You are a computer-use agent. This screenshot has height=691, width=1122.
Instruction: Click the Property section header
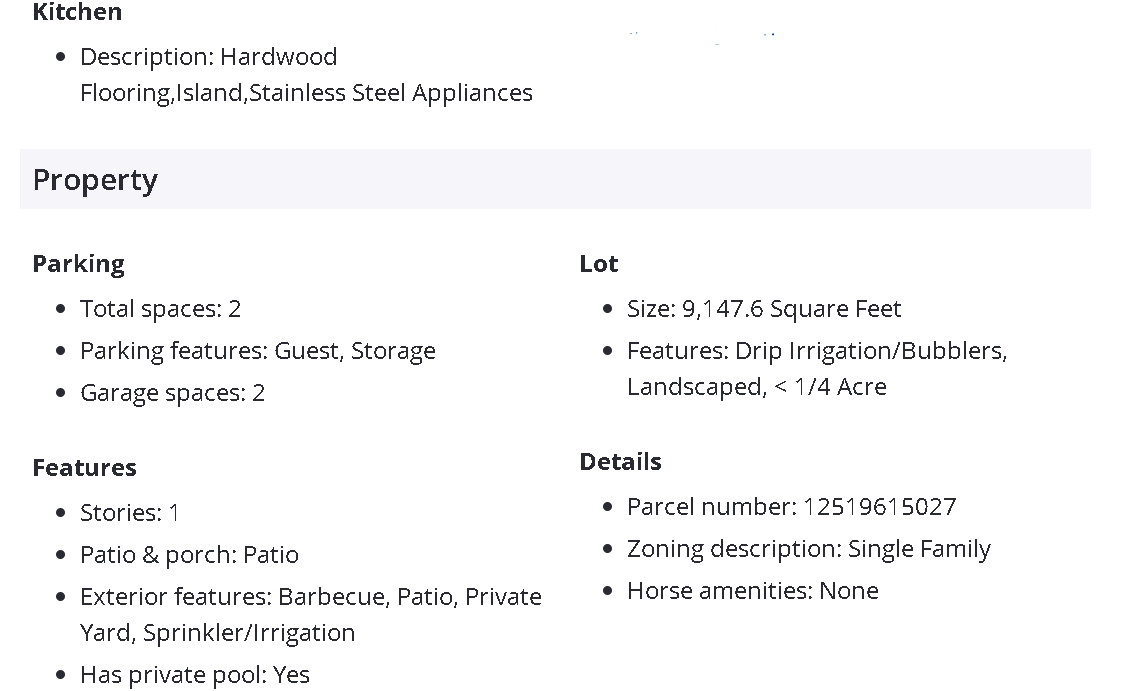pos(96,180)
